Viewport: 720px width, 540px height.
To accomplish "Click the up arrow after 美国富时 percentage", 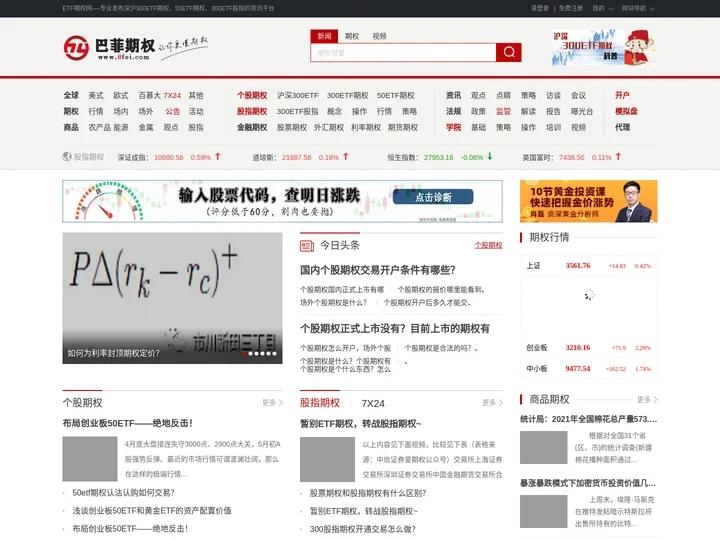I will (x=619, y=157).
